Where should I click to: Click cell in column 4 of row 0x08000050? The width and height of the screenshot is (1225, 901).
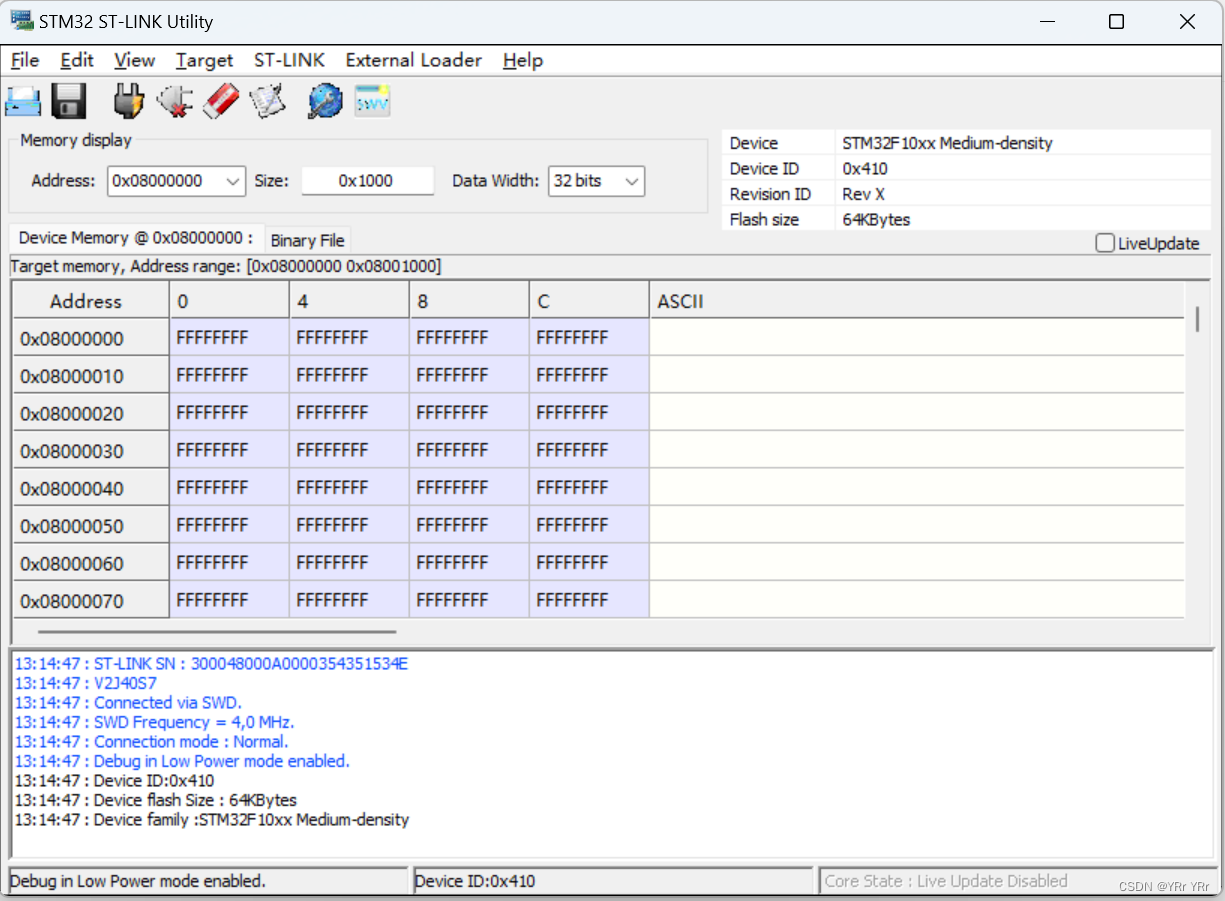click(350, 526)
